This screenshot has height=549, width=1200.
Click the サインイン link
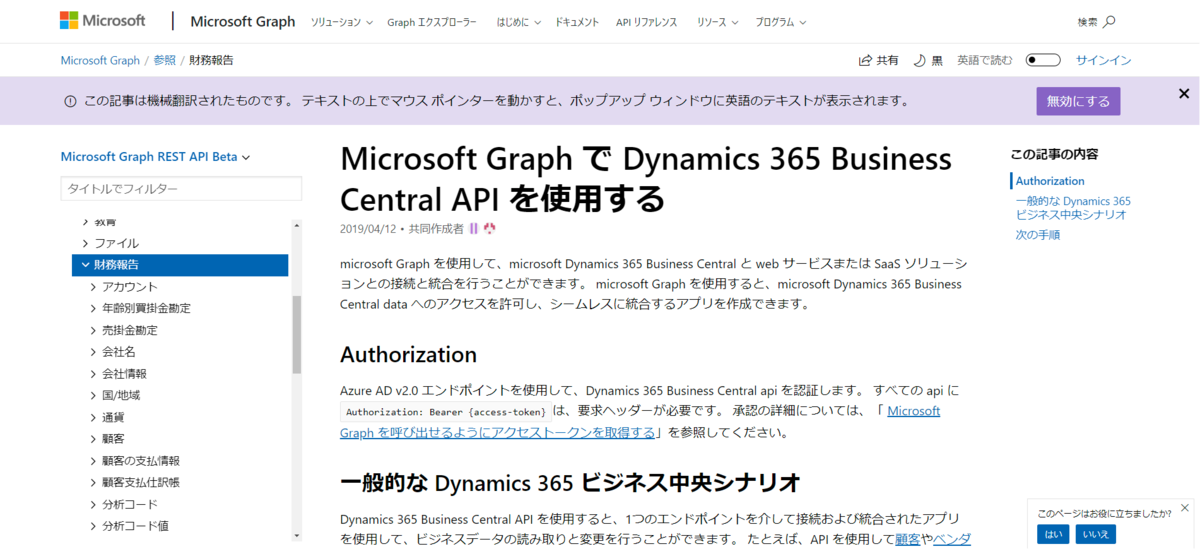click(x=1104, y=60)
